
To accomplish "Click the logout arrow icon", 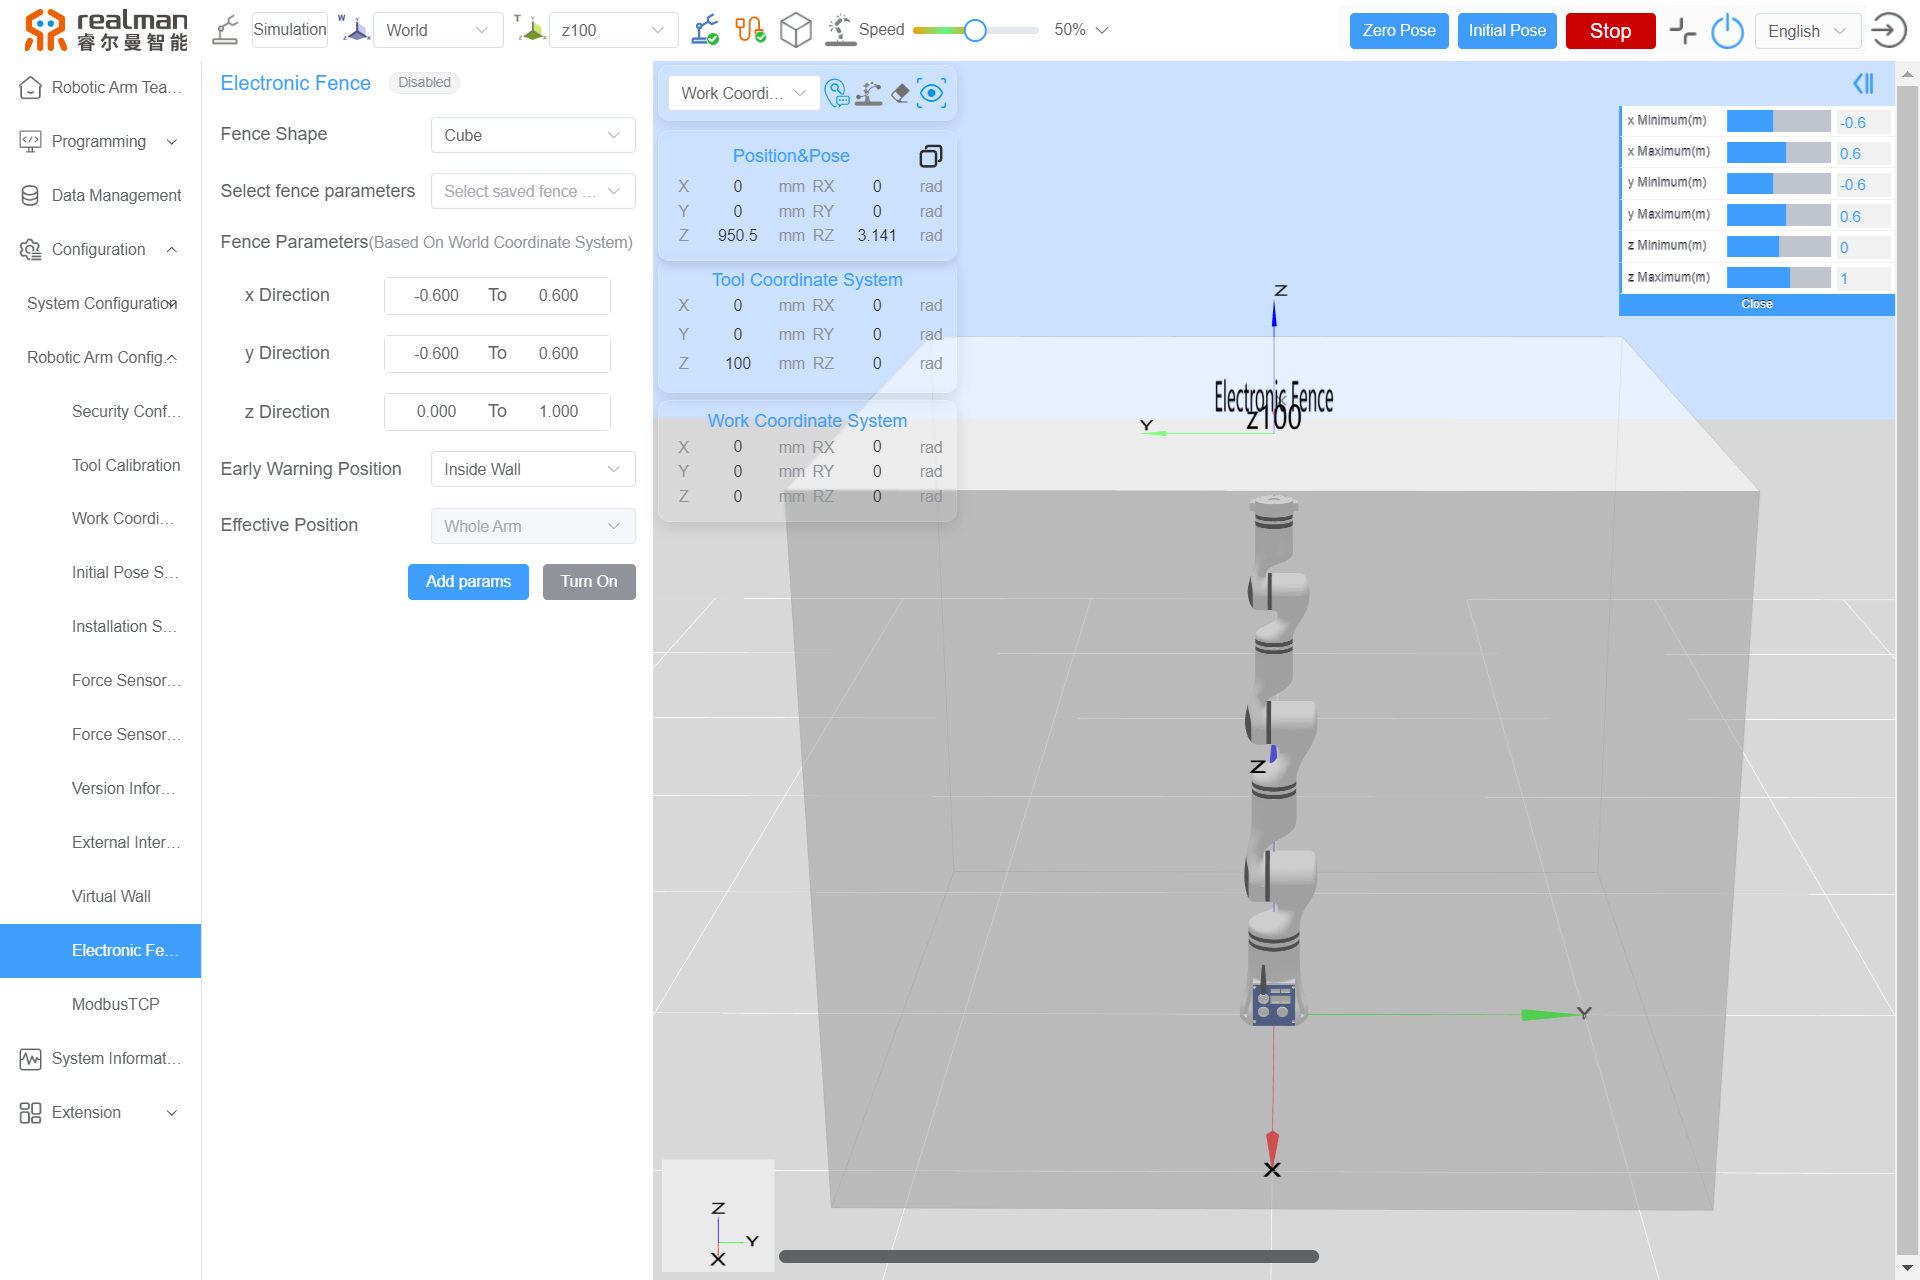I will 1888,30.
